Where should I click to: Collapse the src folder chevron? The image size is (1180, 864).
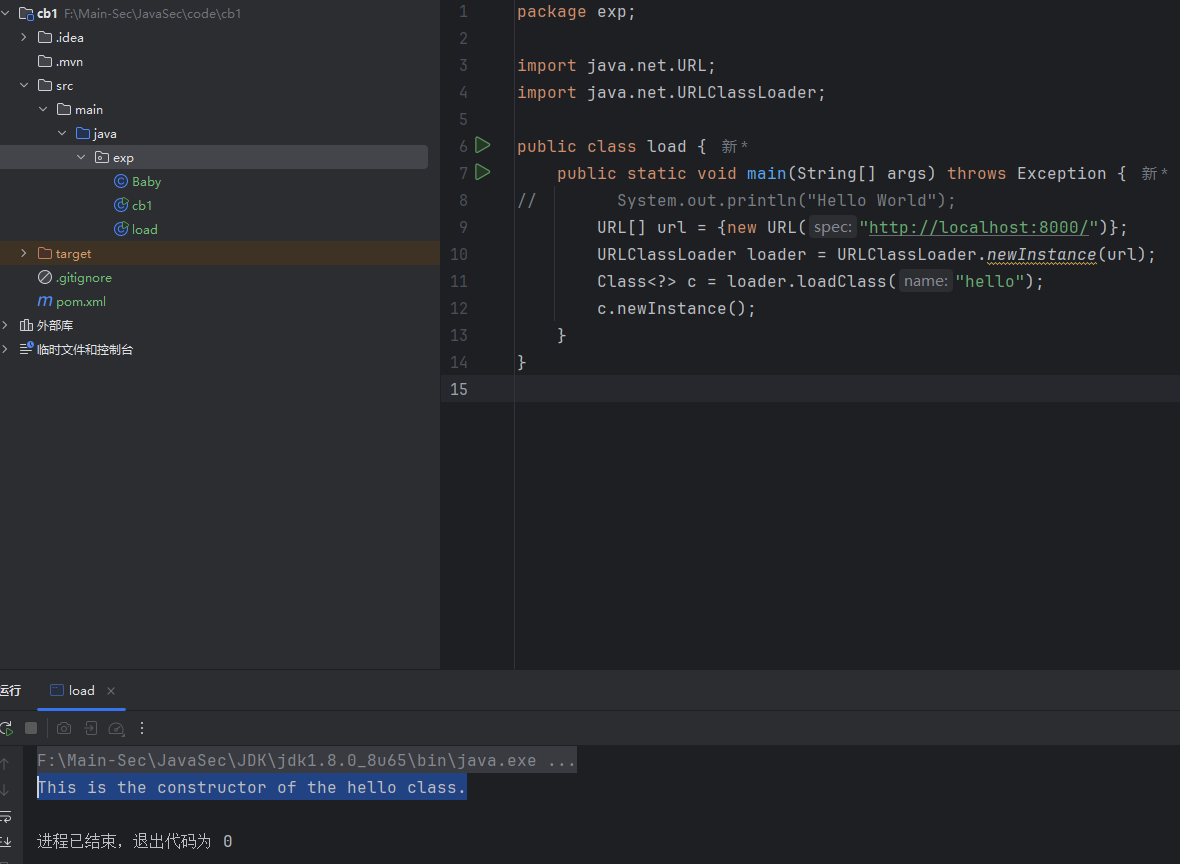24,85
